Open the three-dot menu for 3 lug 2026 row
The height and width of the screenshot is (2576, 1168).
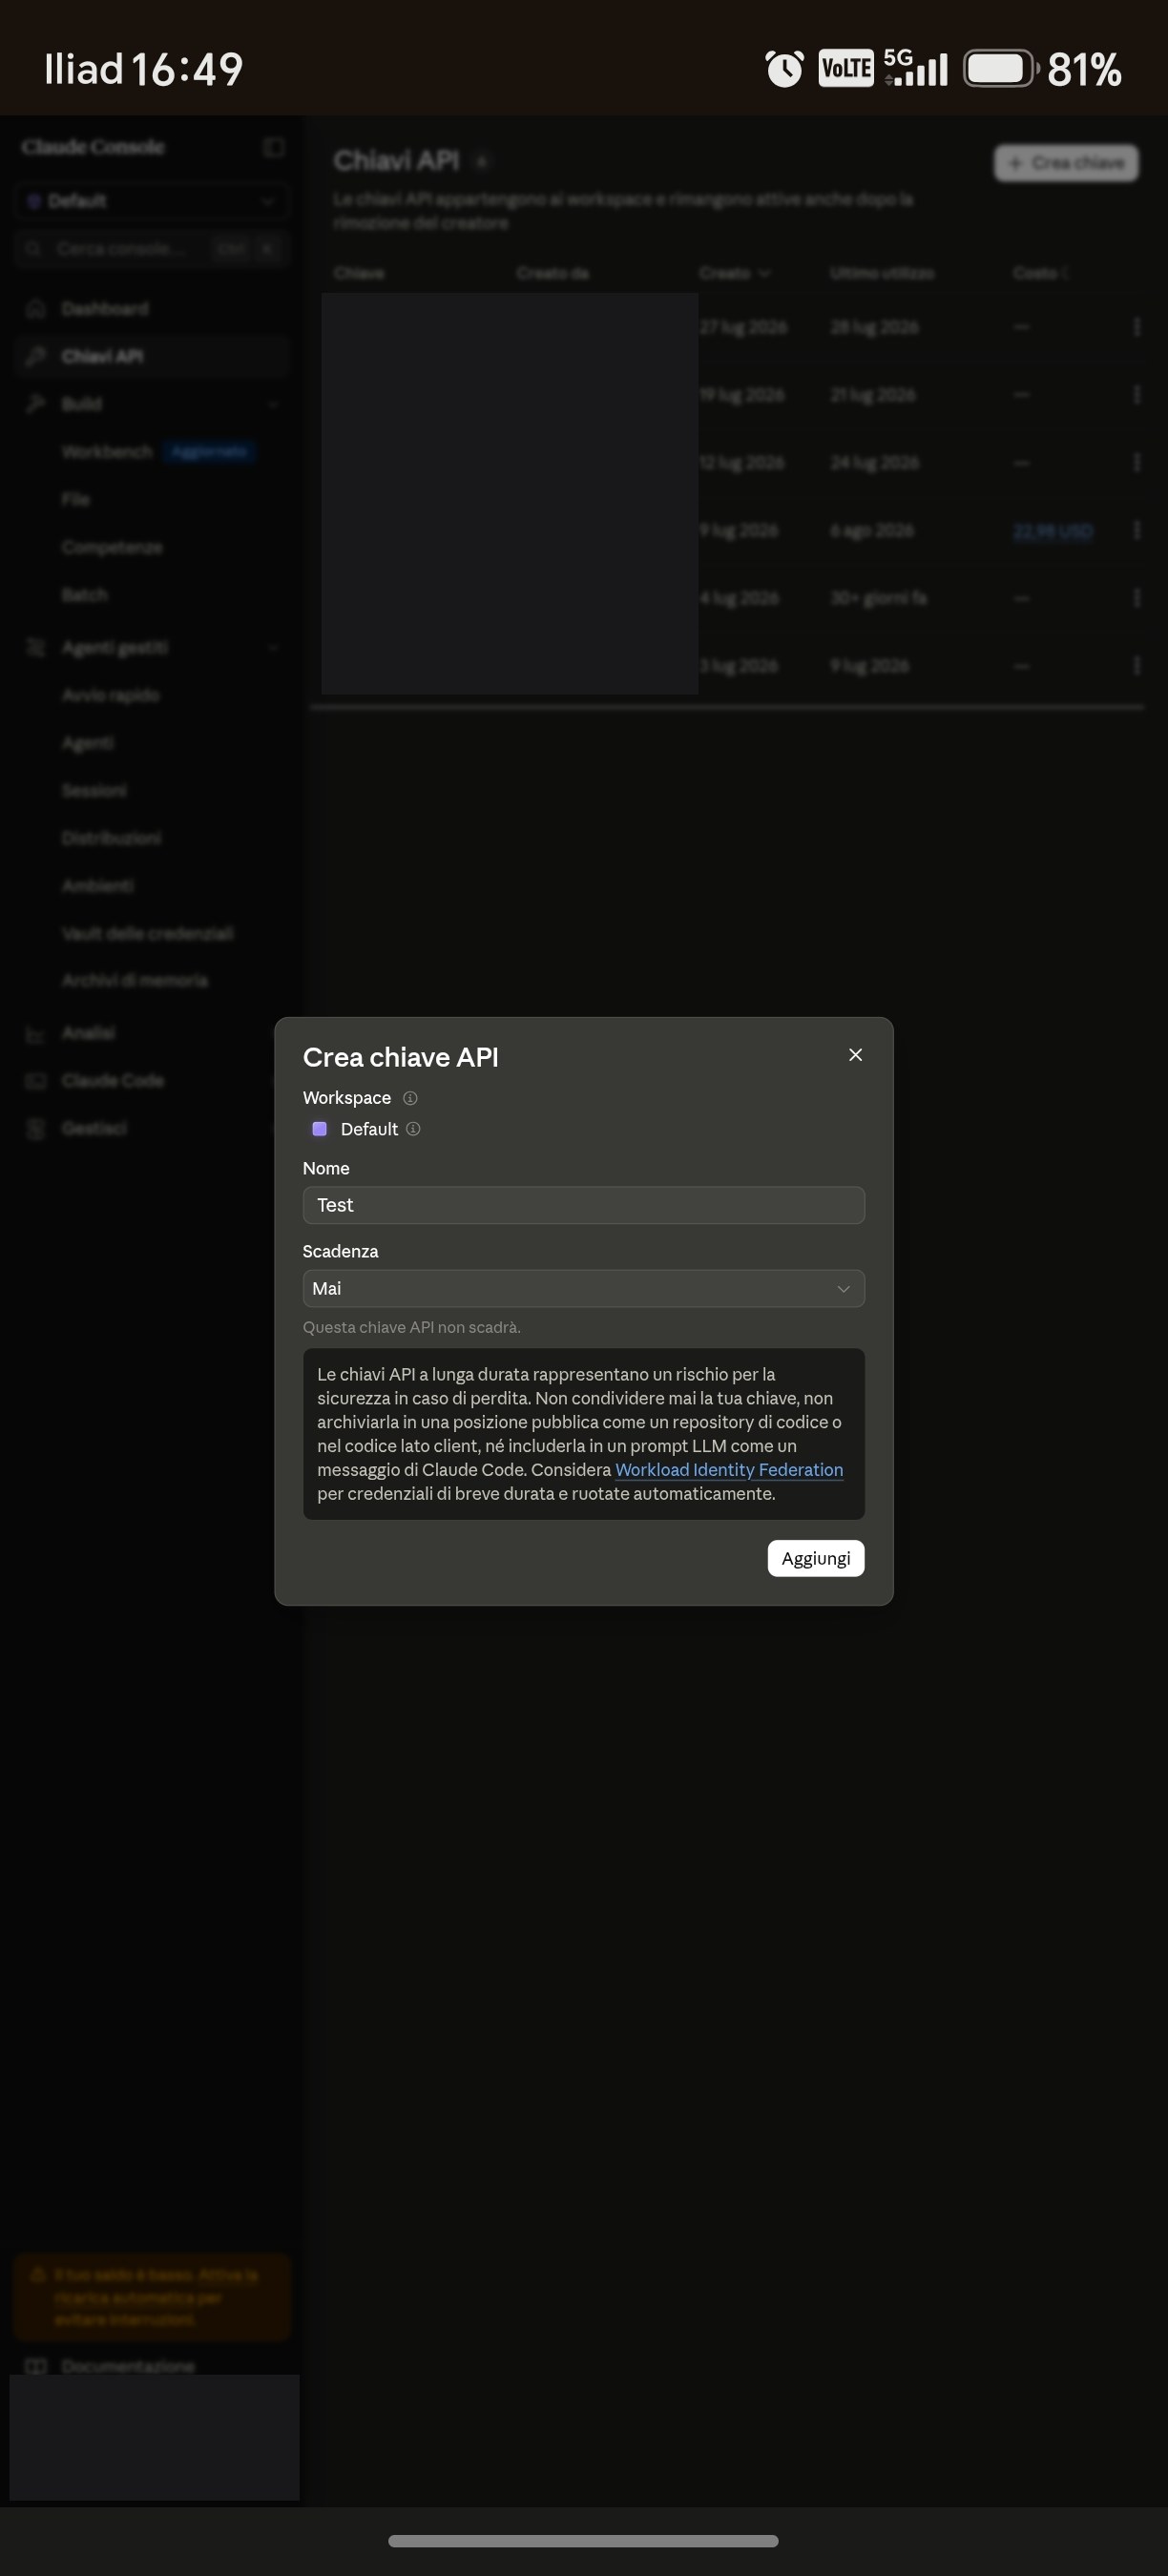(1136, 666)
